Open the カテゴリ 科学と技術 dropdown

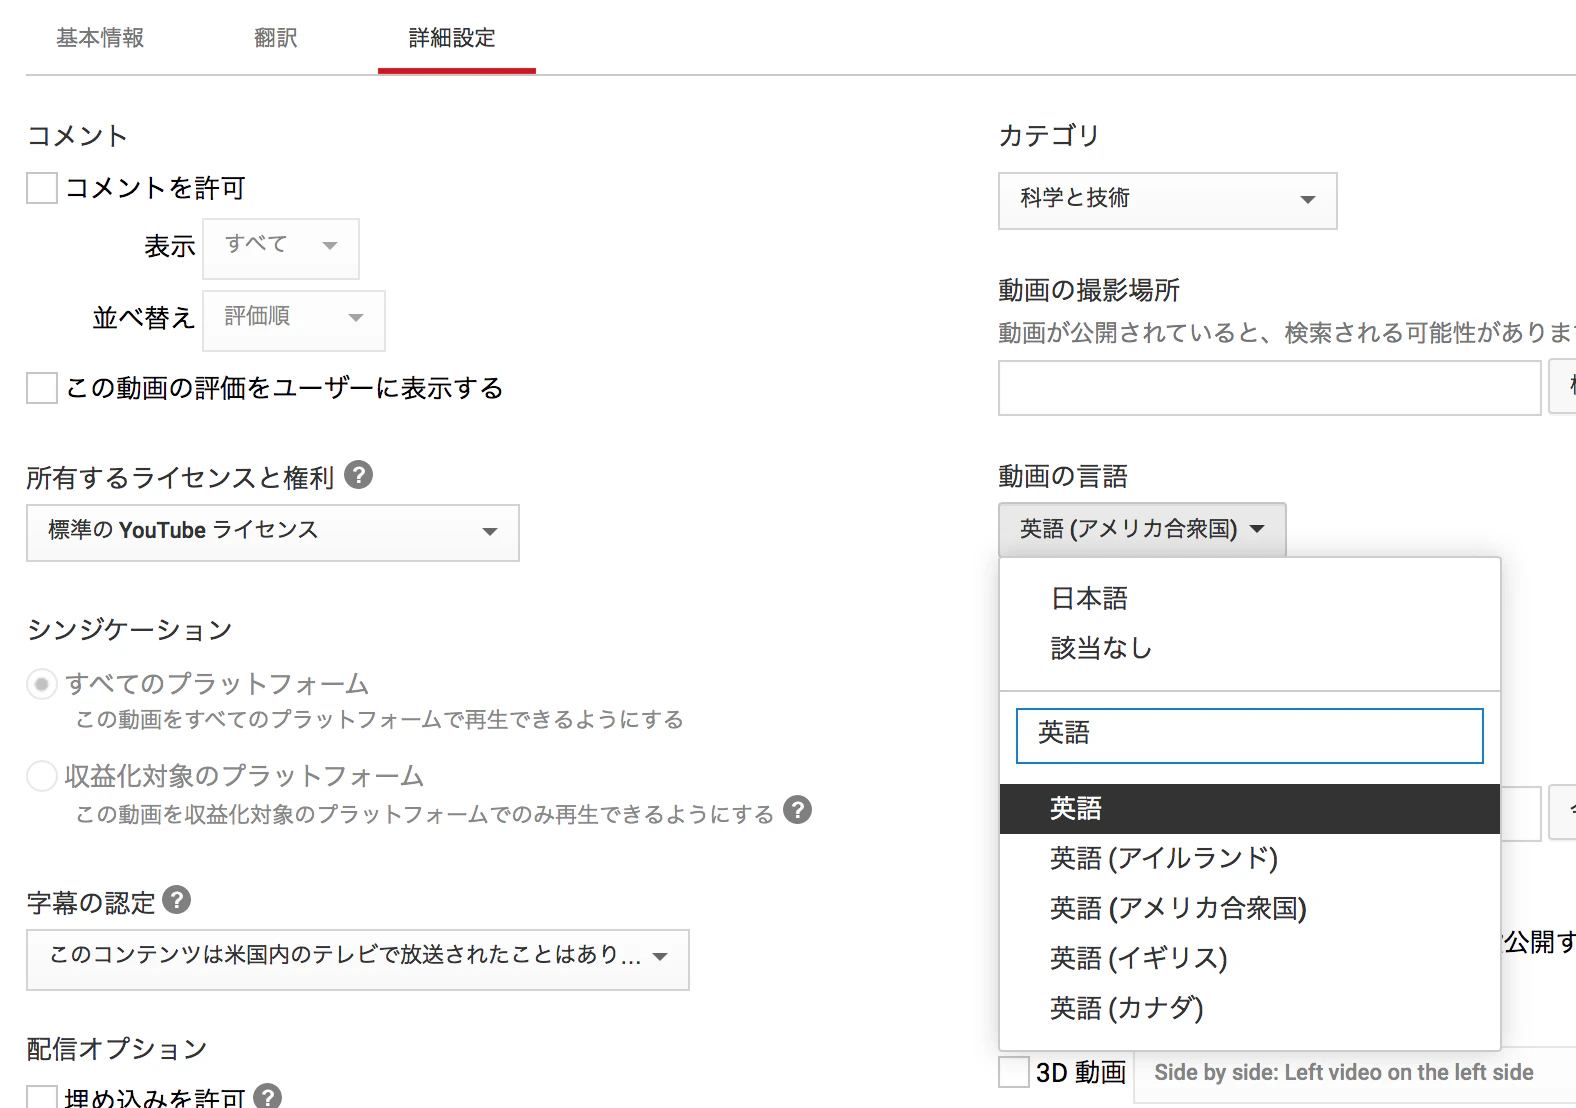(x=1167, y=201)
